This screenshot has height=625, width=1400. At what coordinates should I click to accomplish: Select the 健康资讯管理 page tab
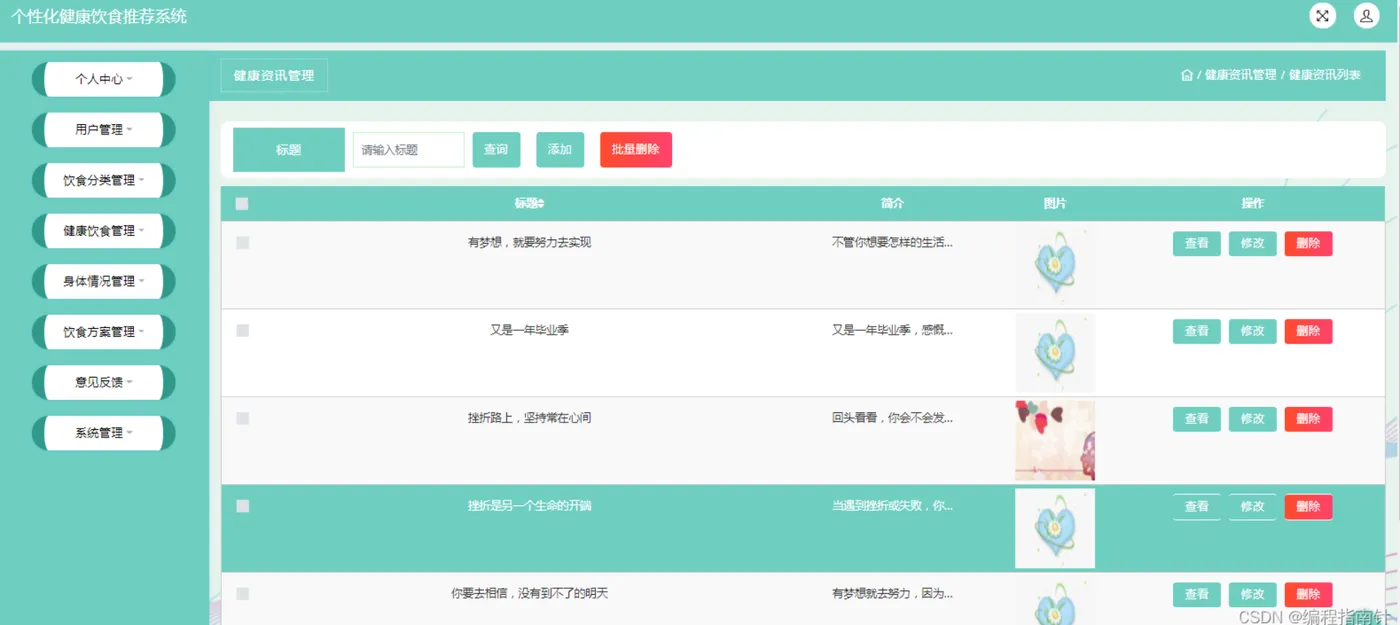point(274,76)
